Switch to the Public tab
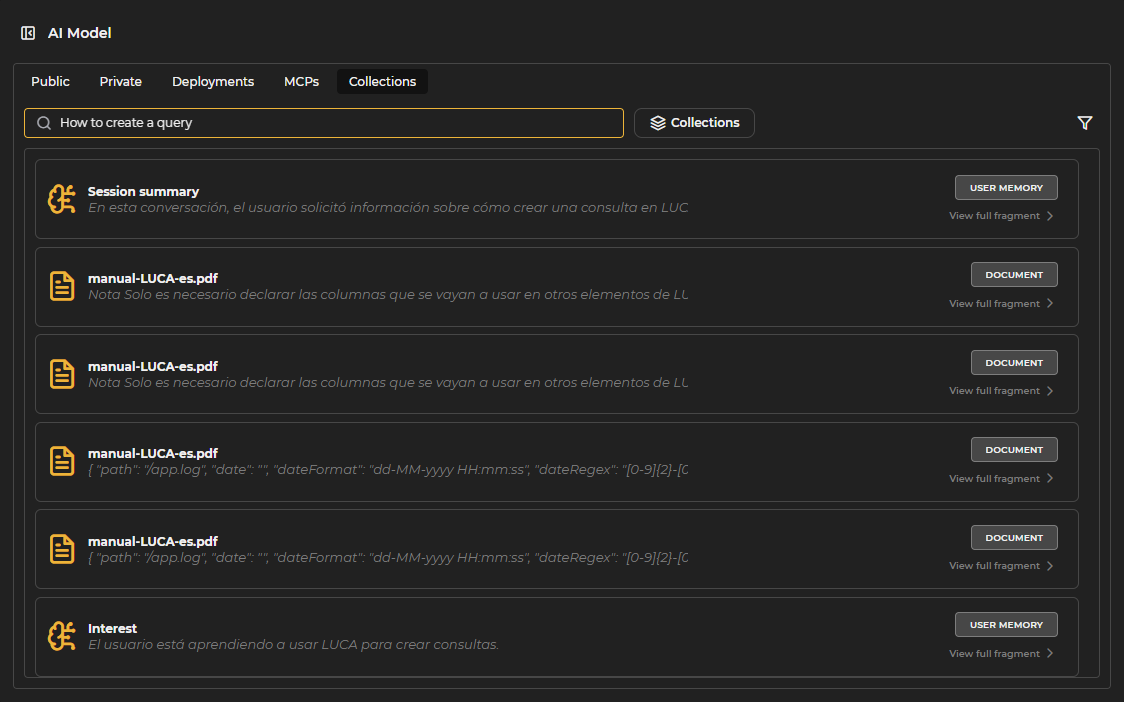Image resolution: width=1124 pixels, height=702 pixels. coord(50,82)
